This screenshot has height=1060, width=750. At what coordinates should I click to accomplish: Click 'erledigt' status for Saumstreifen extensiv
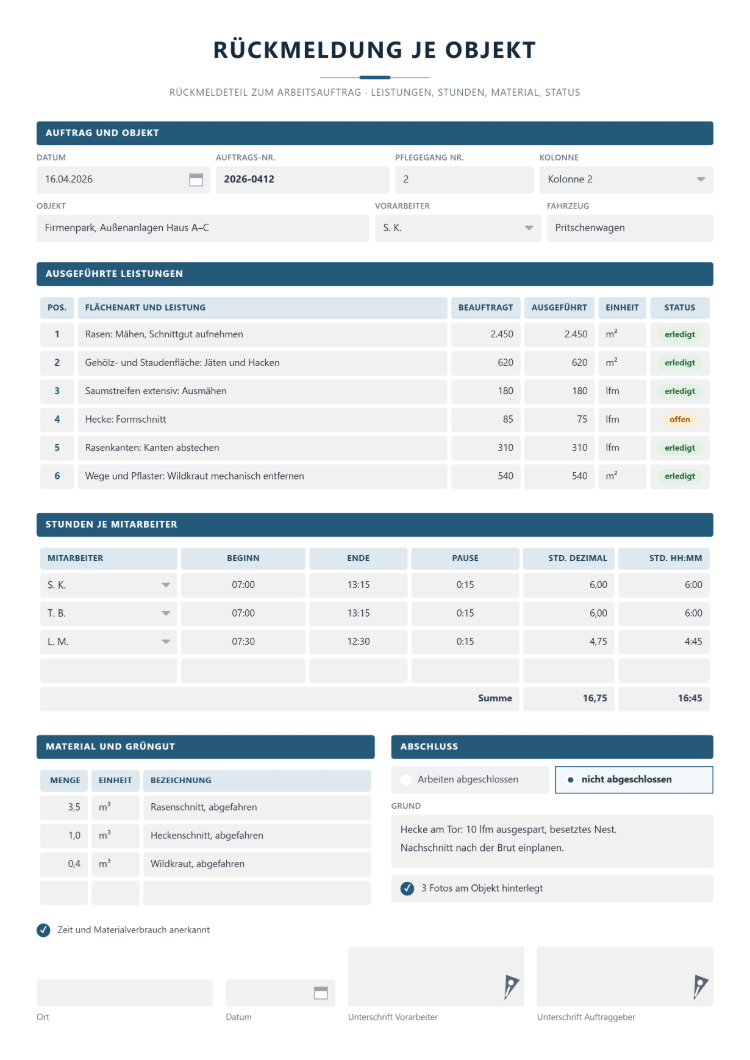click(x=680, y=391)
